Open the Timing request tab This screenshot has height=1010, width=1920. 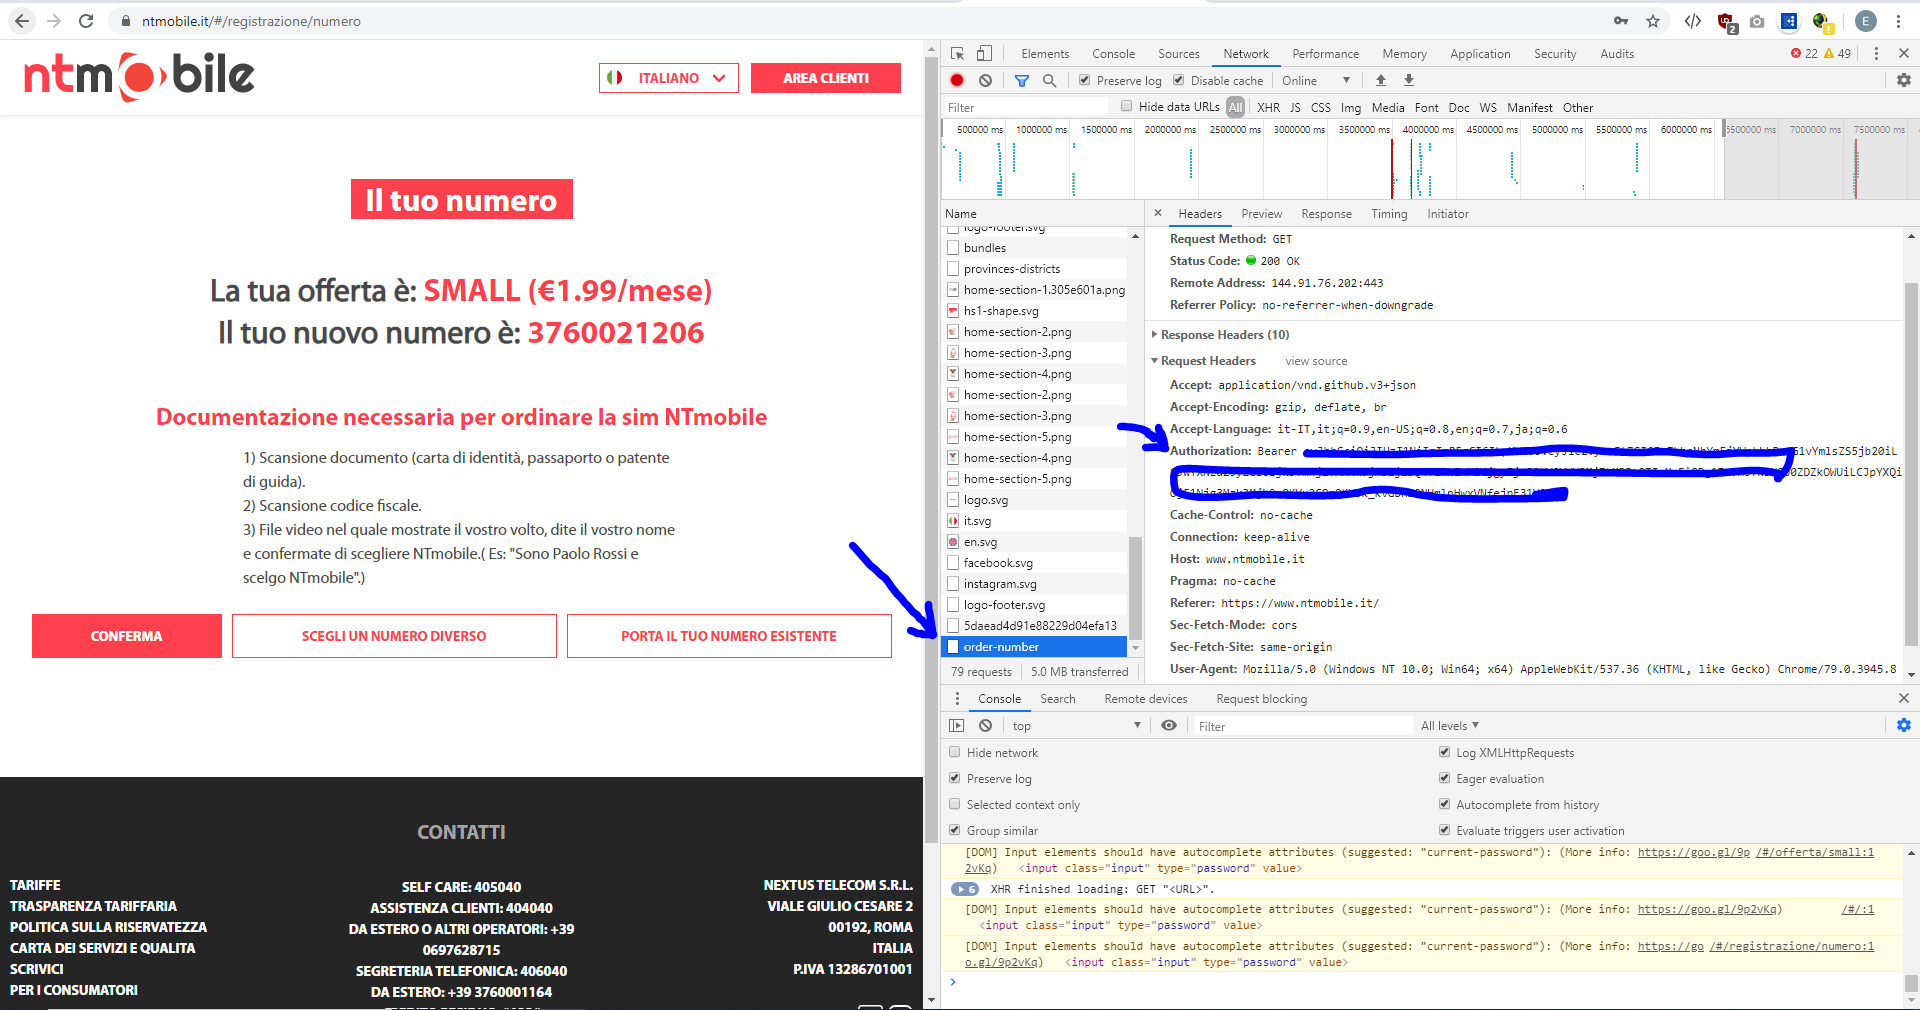1389,214
